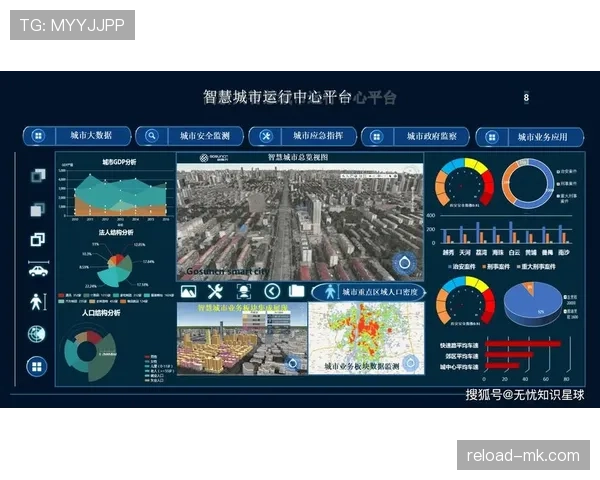Screen dimensions: 600x480
Task: Select the 城市政府监察 tab
Action: pyautogui.click(x=416, y=137)
